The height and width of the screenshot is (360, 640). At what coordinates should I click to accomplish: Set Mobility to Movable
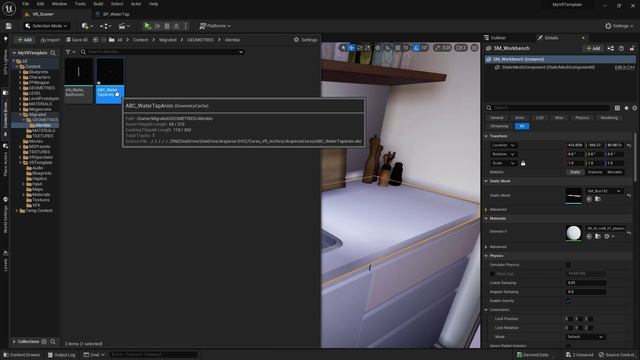[x=614, y=172]
